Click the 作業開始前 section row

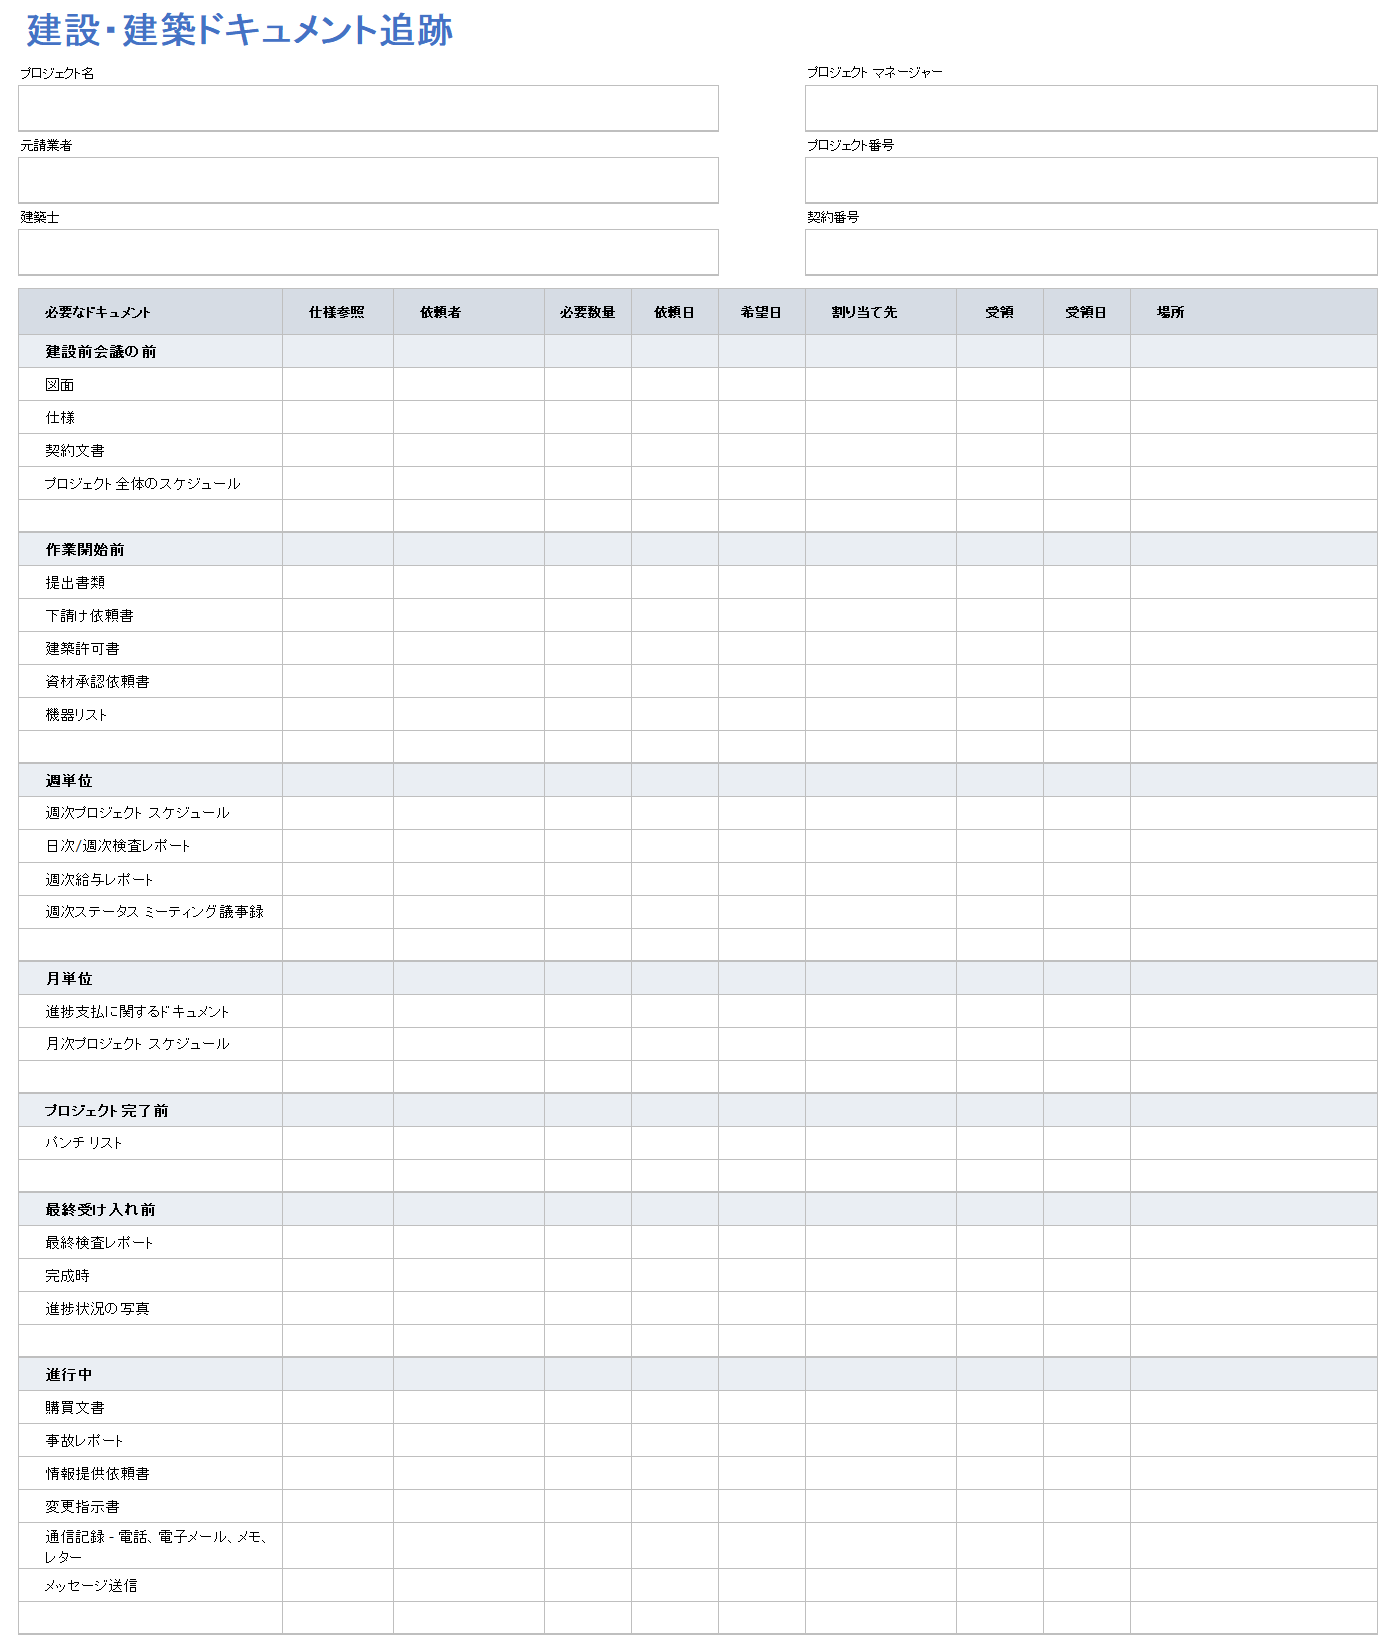click(x=698, y=549)
